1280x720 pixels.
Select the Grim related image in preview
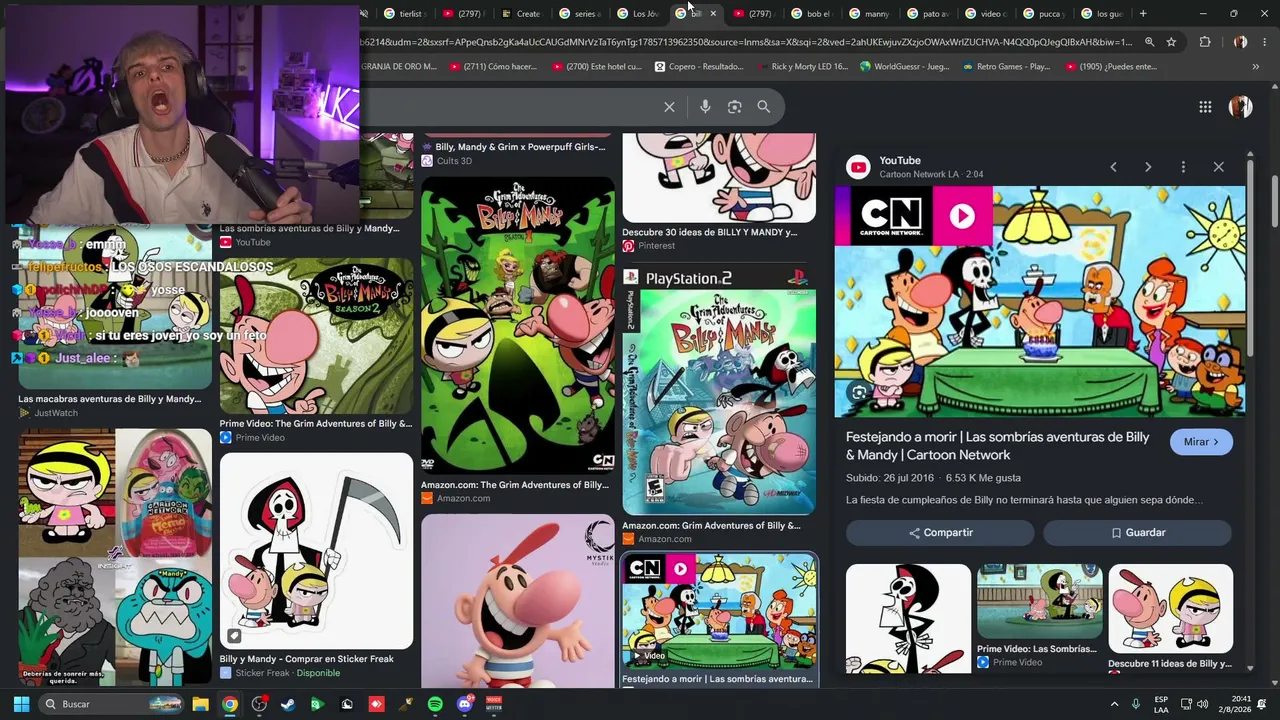(908, 619)
